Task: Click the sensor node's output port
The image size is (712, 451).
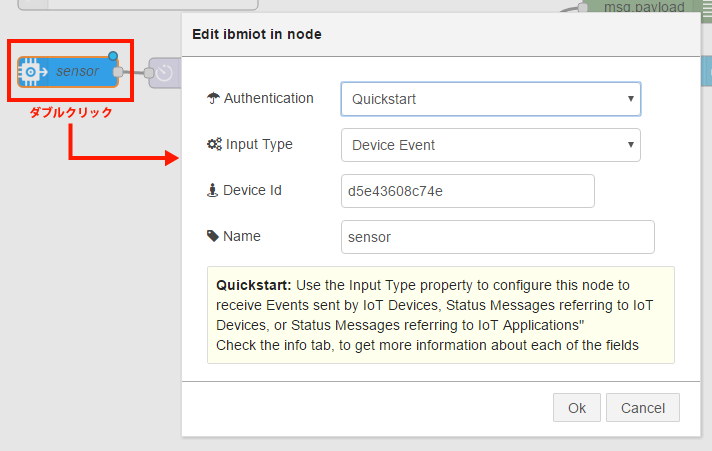Action: [x=118, y=72]
